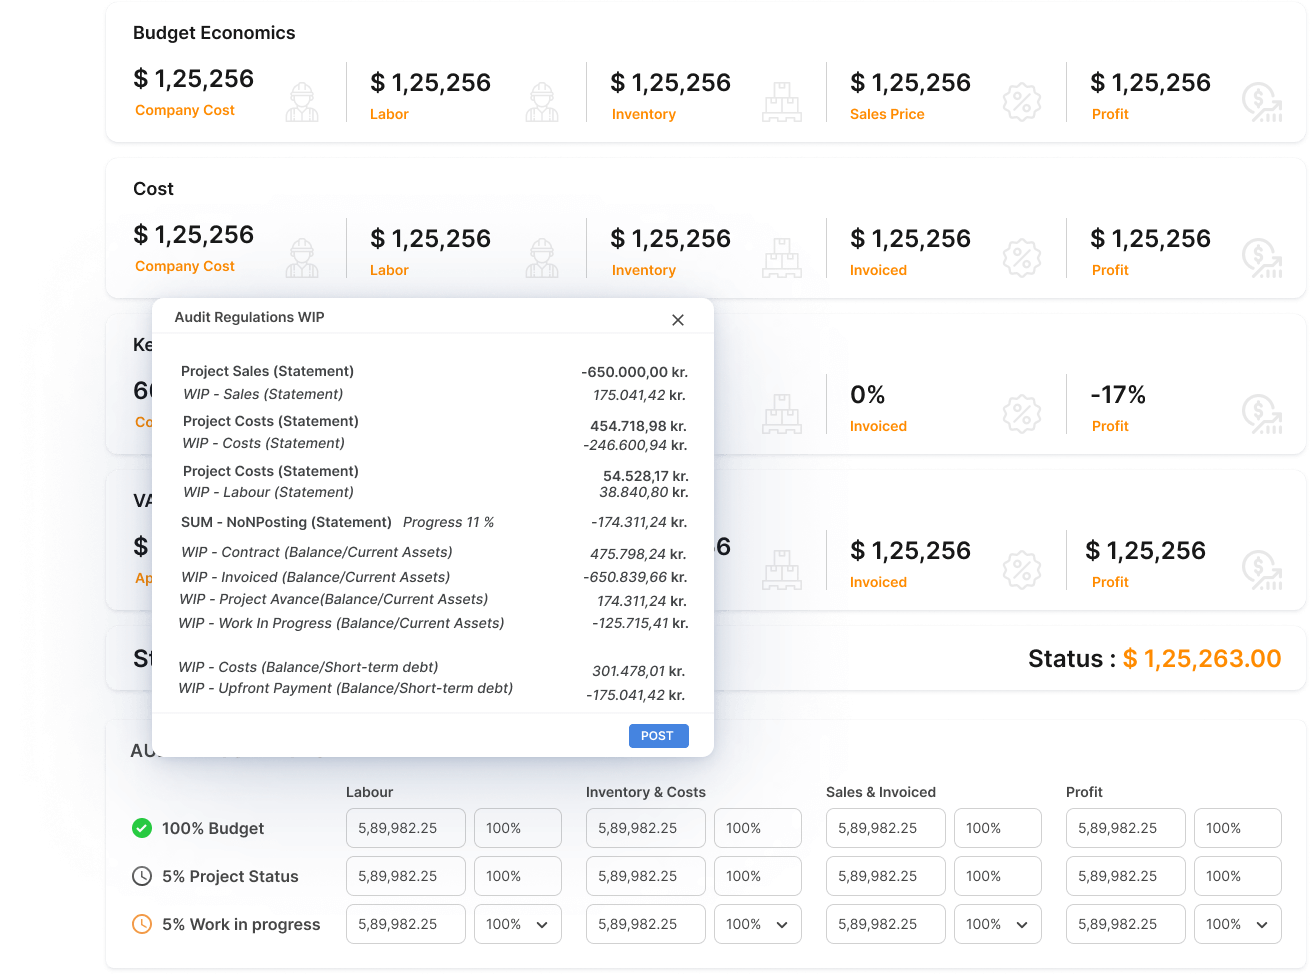Toggle the green 100% Budget checkmark
Screen dimensions: 1310x974
(x=142, y=828)
